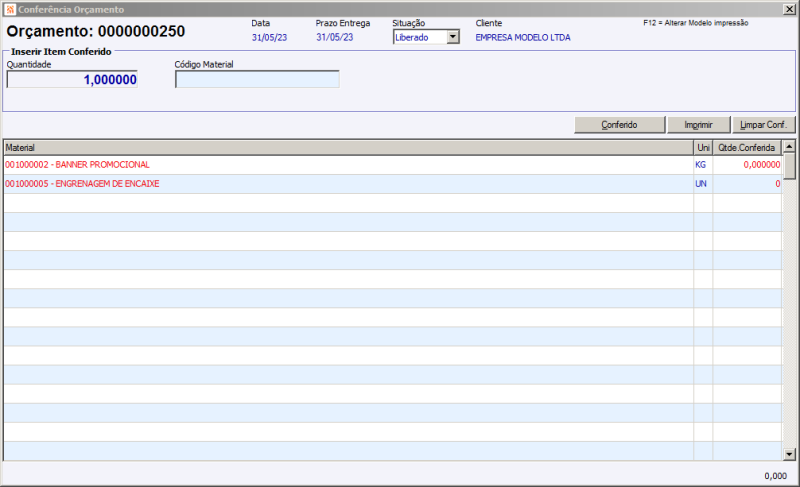Close the Conferência Orçamento window
Image resolution: width=800 pixels, height=487 pixels.
pyautogui.click(x=789, y=9)
